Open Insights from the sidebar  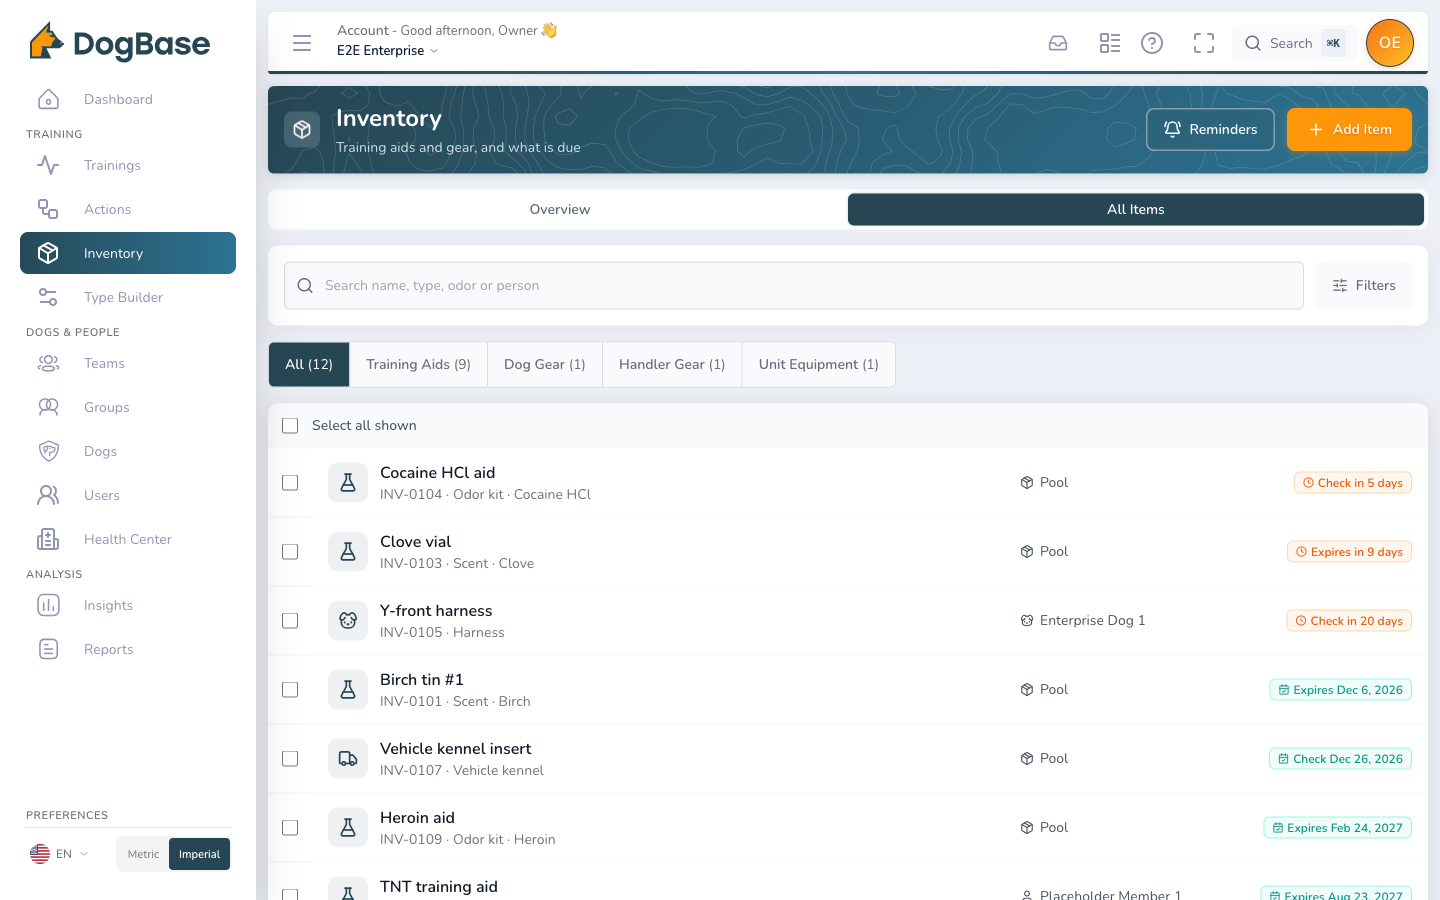tap(128, 605)
